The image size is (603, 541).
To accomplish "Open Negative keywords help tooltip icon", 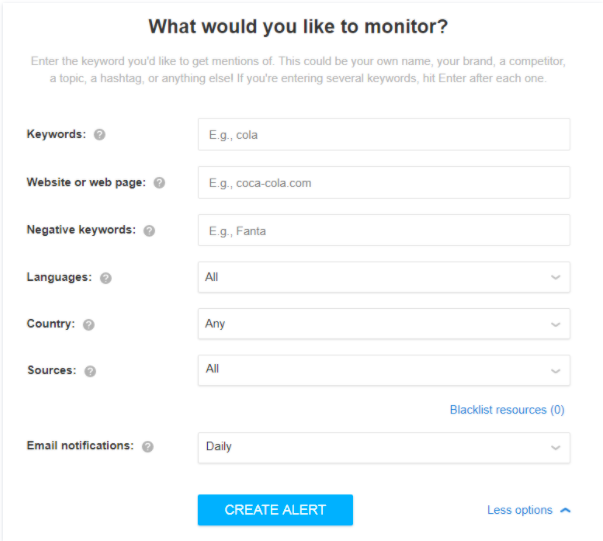I will click(149, 231).
